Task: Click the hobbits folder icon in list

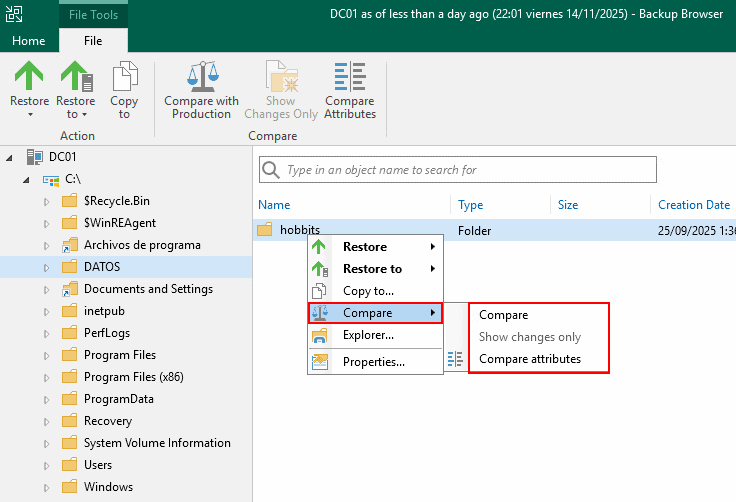Action: point(265,230)
